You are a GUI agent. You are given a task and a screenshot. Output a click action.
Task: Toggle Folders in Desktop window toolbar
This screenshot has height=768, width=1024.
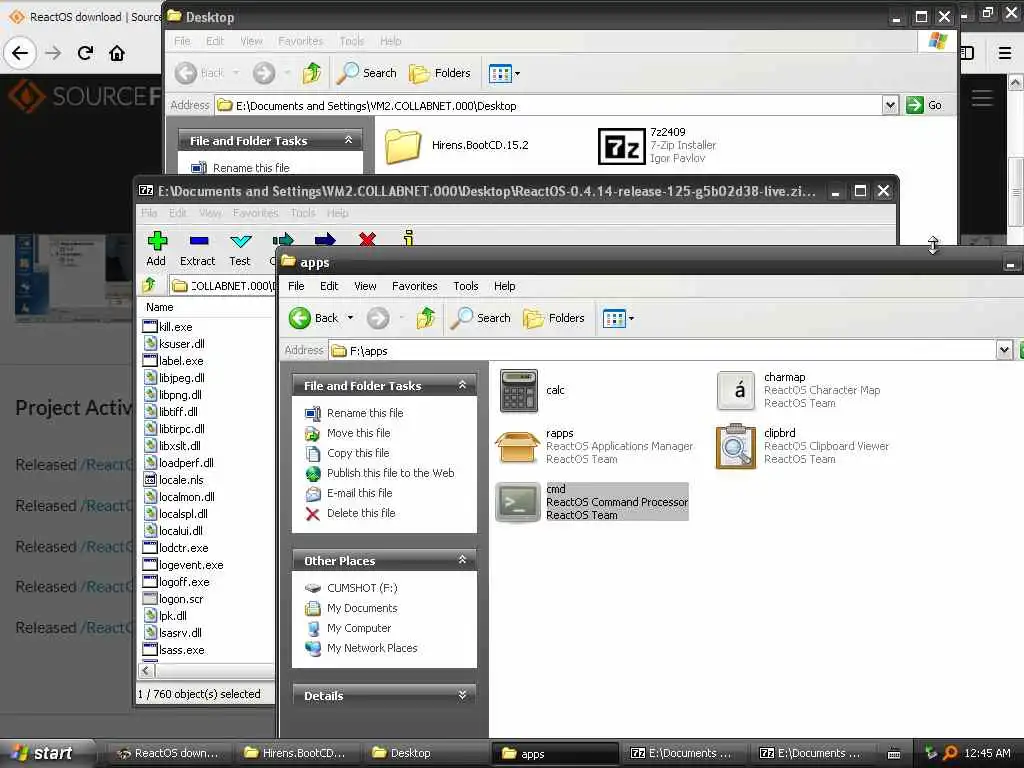click(440, 73)
